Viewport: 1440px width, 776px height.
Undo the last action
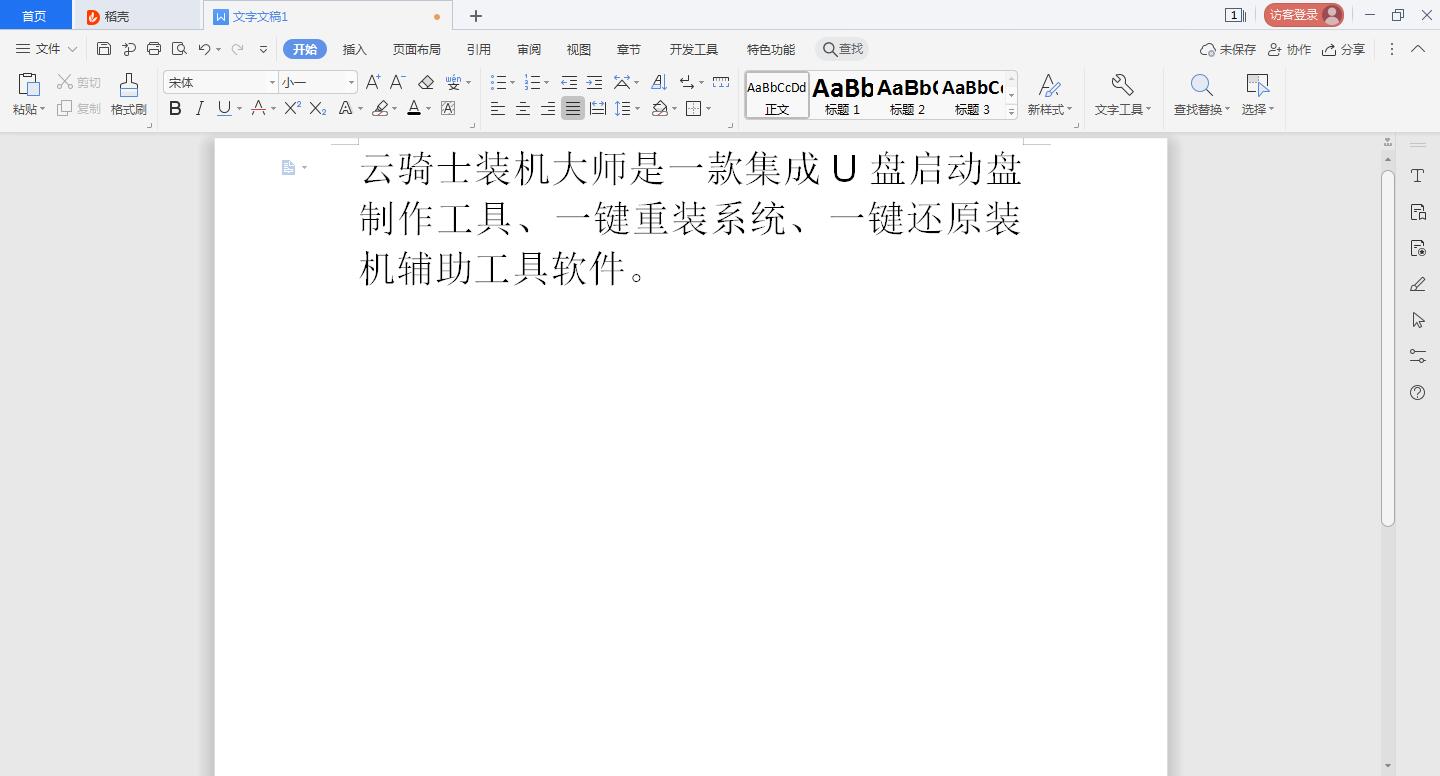pos(204,49)
